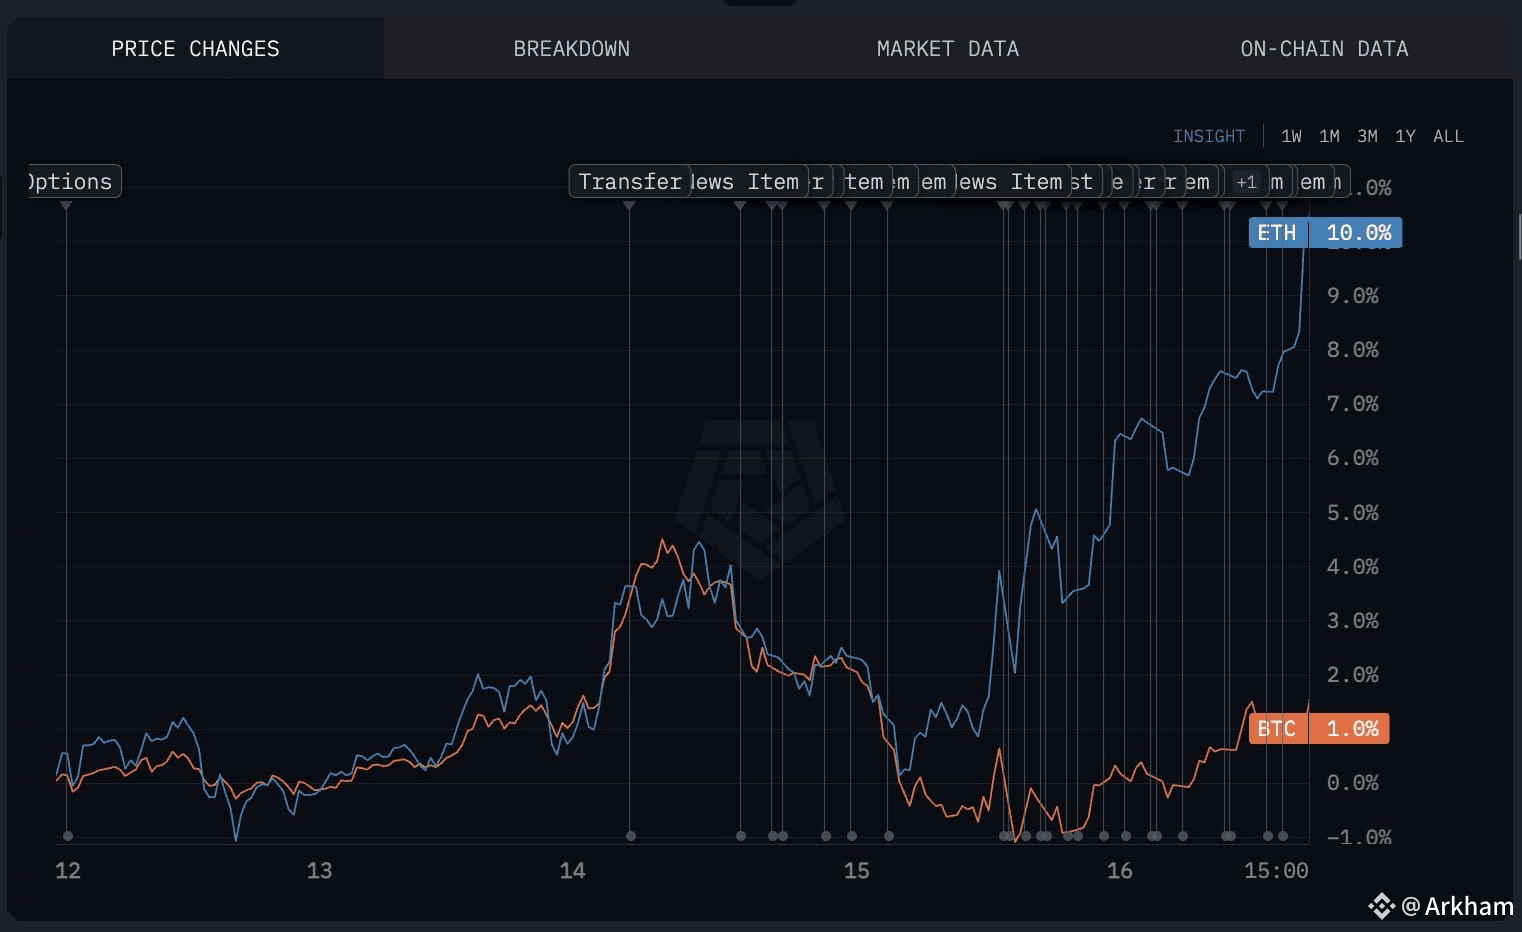Screen dimensions: 1522x932
Task: Click the "7.0%" value on the percent axis
Action: click(1353, 403)
